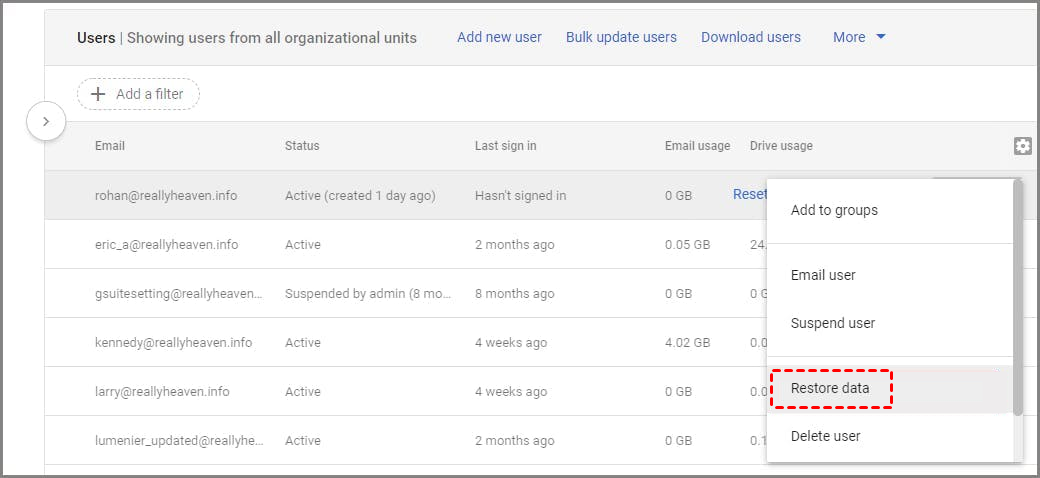Select Email user menu option
Image resolution: width=1040 pixels, height=478 pixels.
[x=823, y=275]
